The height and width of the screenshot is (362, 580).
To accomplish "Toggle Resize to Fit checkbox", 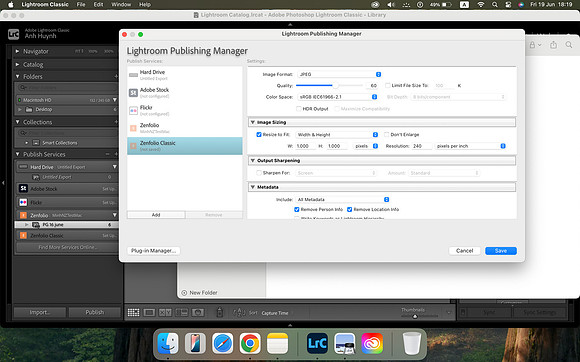I will click(x=259, y=135).
